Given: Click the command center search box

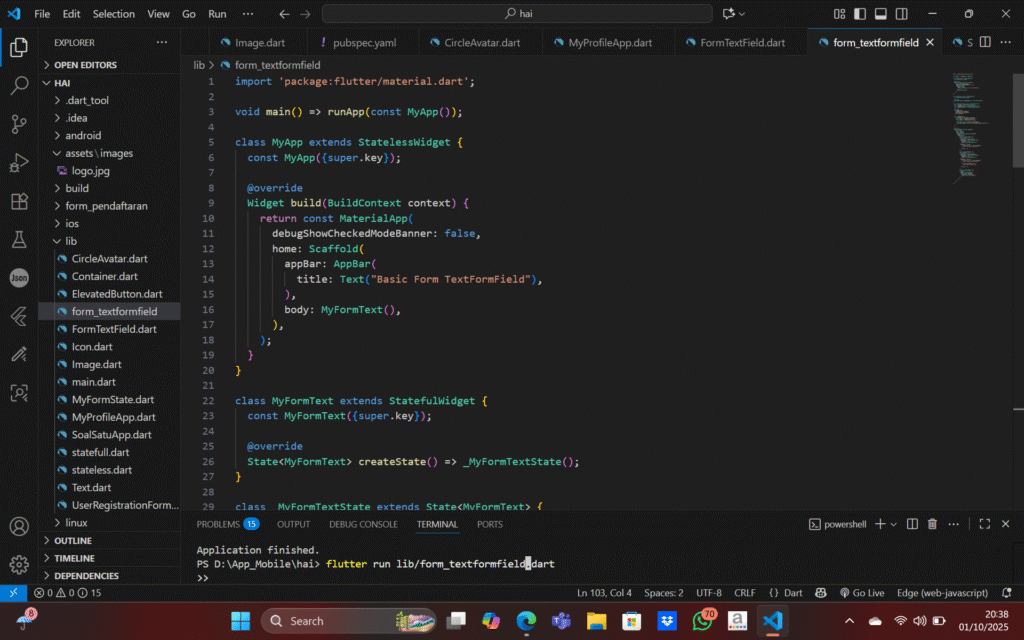Looking at the screenshot, I should (x=516, y=14).
